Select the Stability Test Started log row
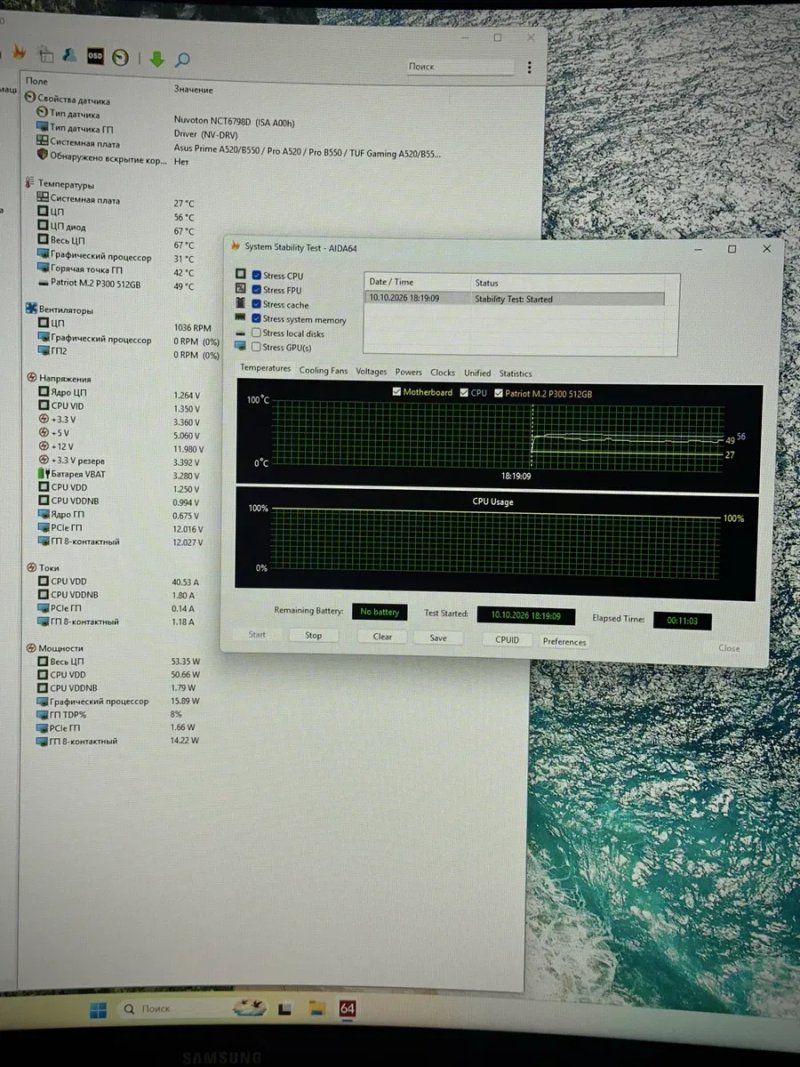The height and width of the screenshot is (1067, 800). point(514,298)
